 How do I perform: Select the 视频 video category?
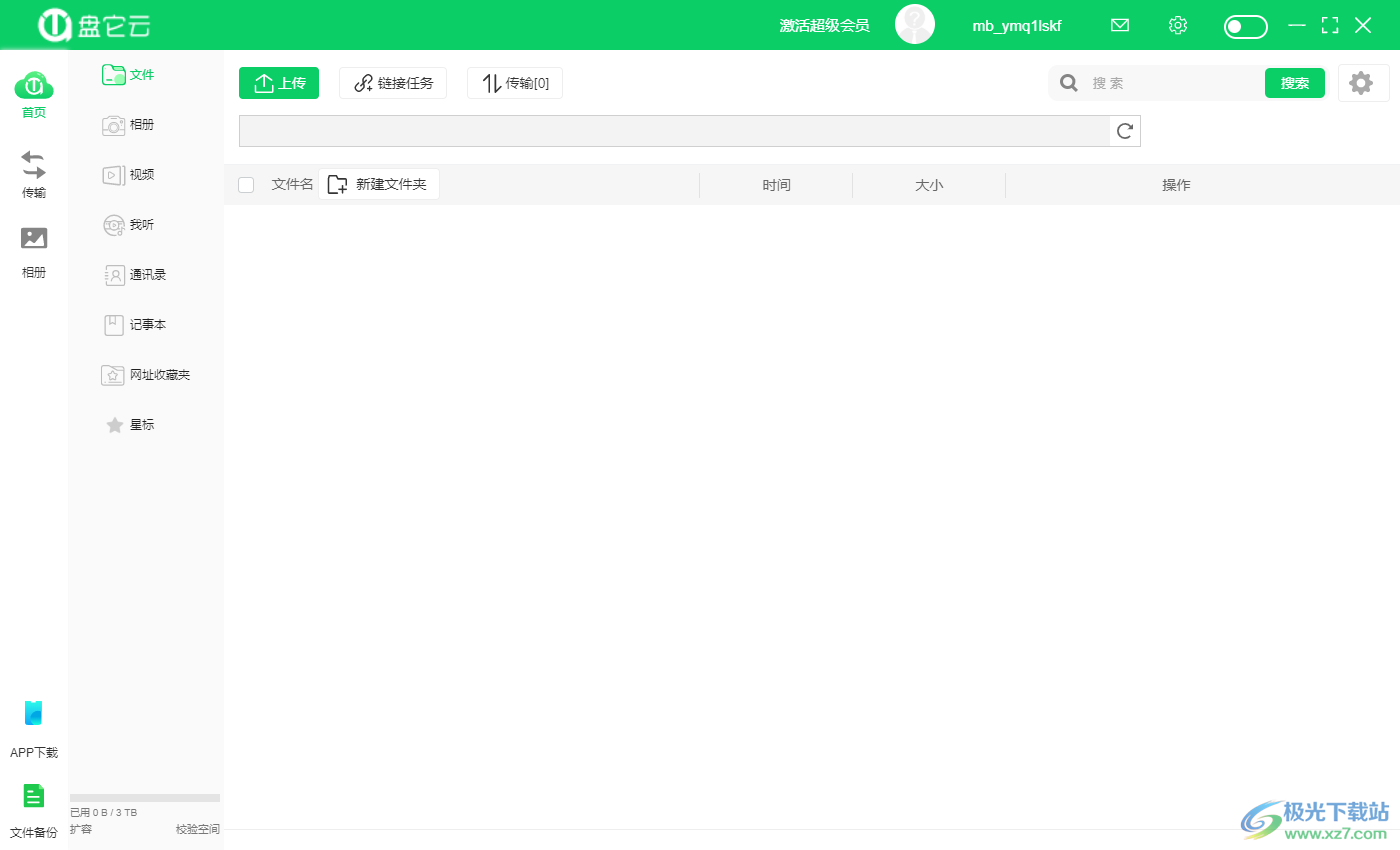[x=128, y=175]
